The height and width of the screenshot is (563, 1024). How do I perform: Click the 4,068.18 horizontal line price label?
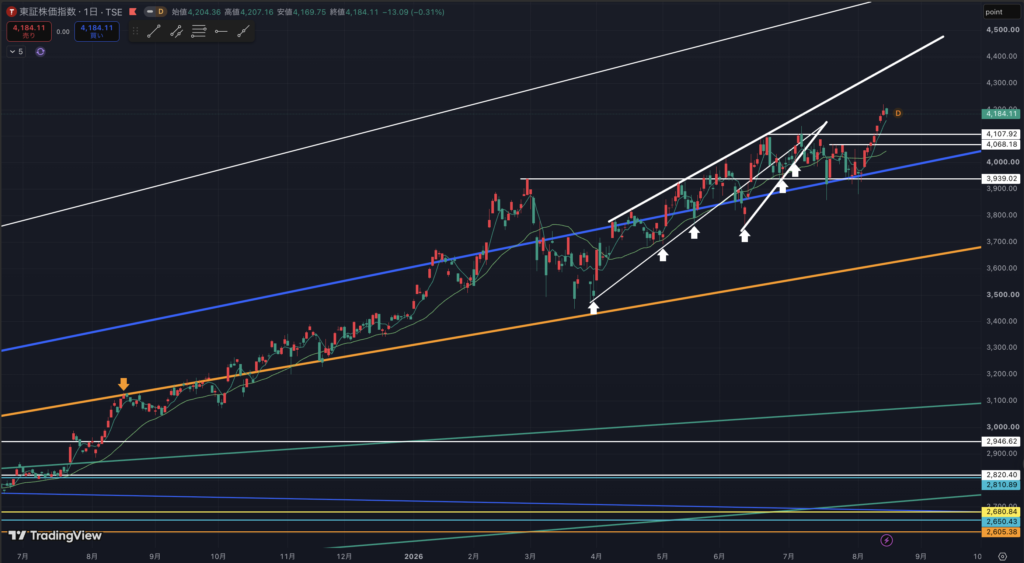click(1000, 144)
